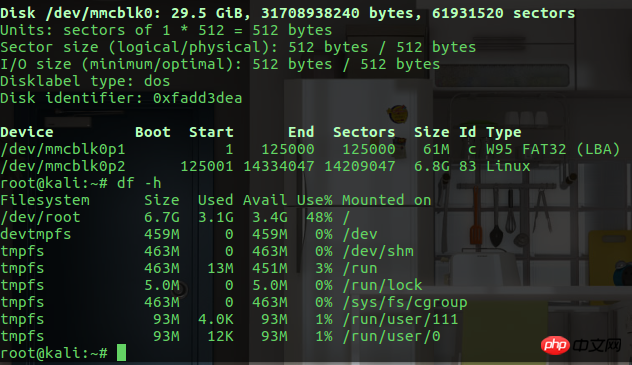The image size is (632, 365).
Task: Click the '13M' used value
Action: coord(220,268)
